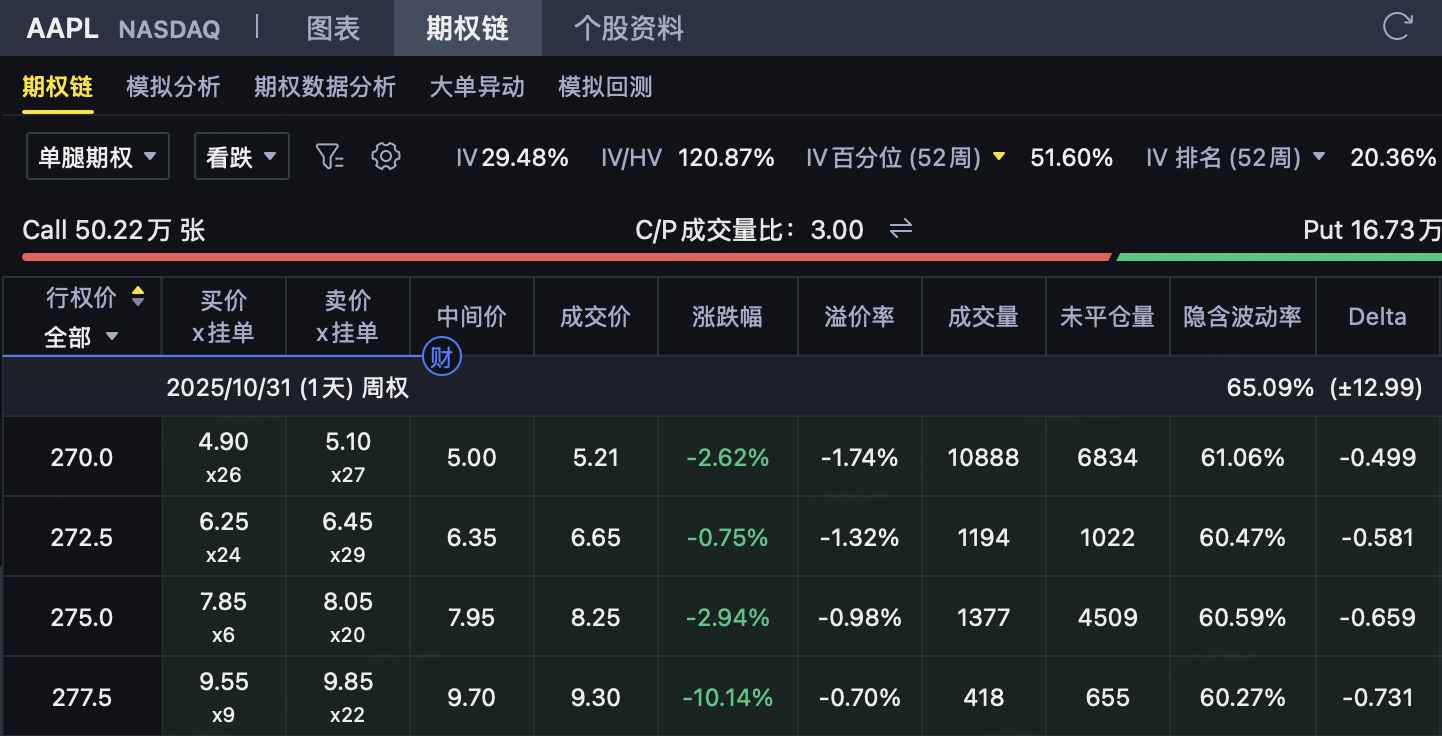Click the refresh icon at top right
This screenshot has width=1442, height=736.
pos(1397,27)
